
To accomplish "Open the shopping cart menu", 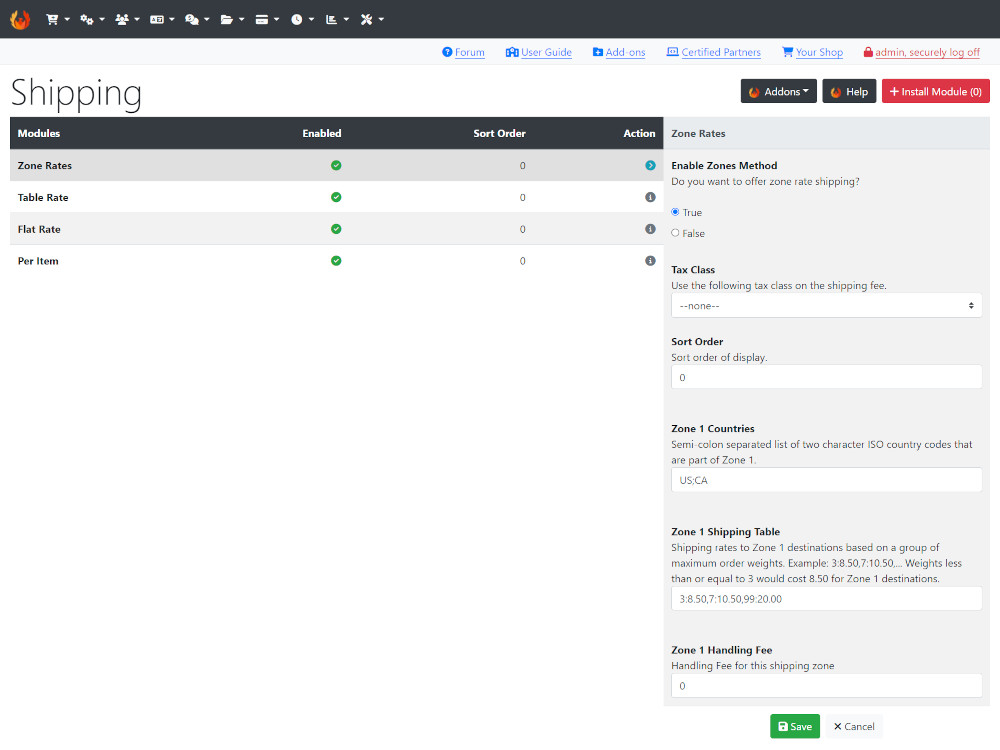I will (57, 19).
